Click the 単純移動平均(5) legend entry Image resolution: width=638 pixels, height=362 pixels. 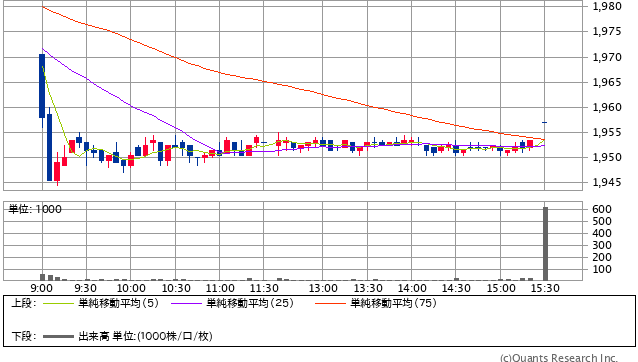(x=118, y=303)
